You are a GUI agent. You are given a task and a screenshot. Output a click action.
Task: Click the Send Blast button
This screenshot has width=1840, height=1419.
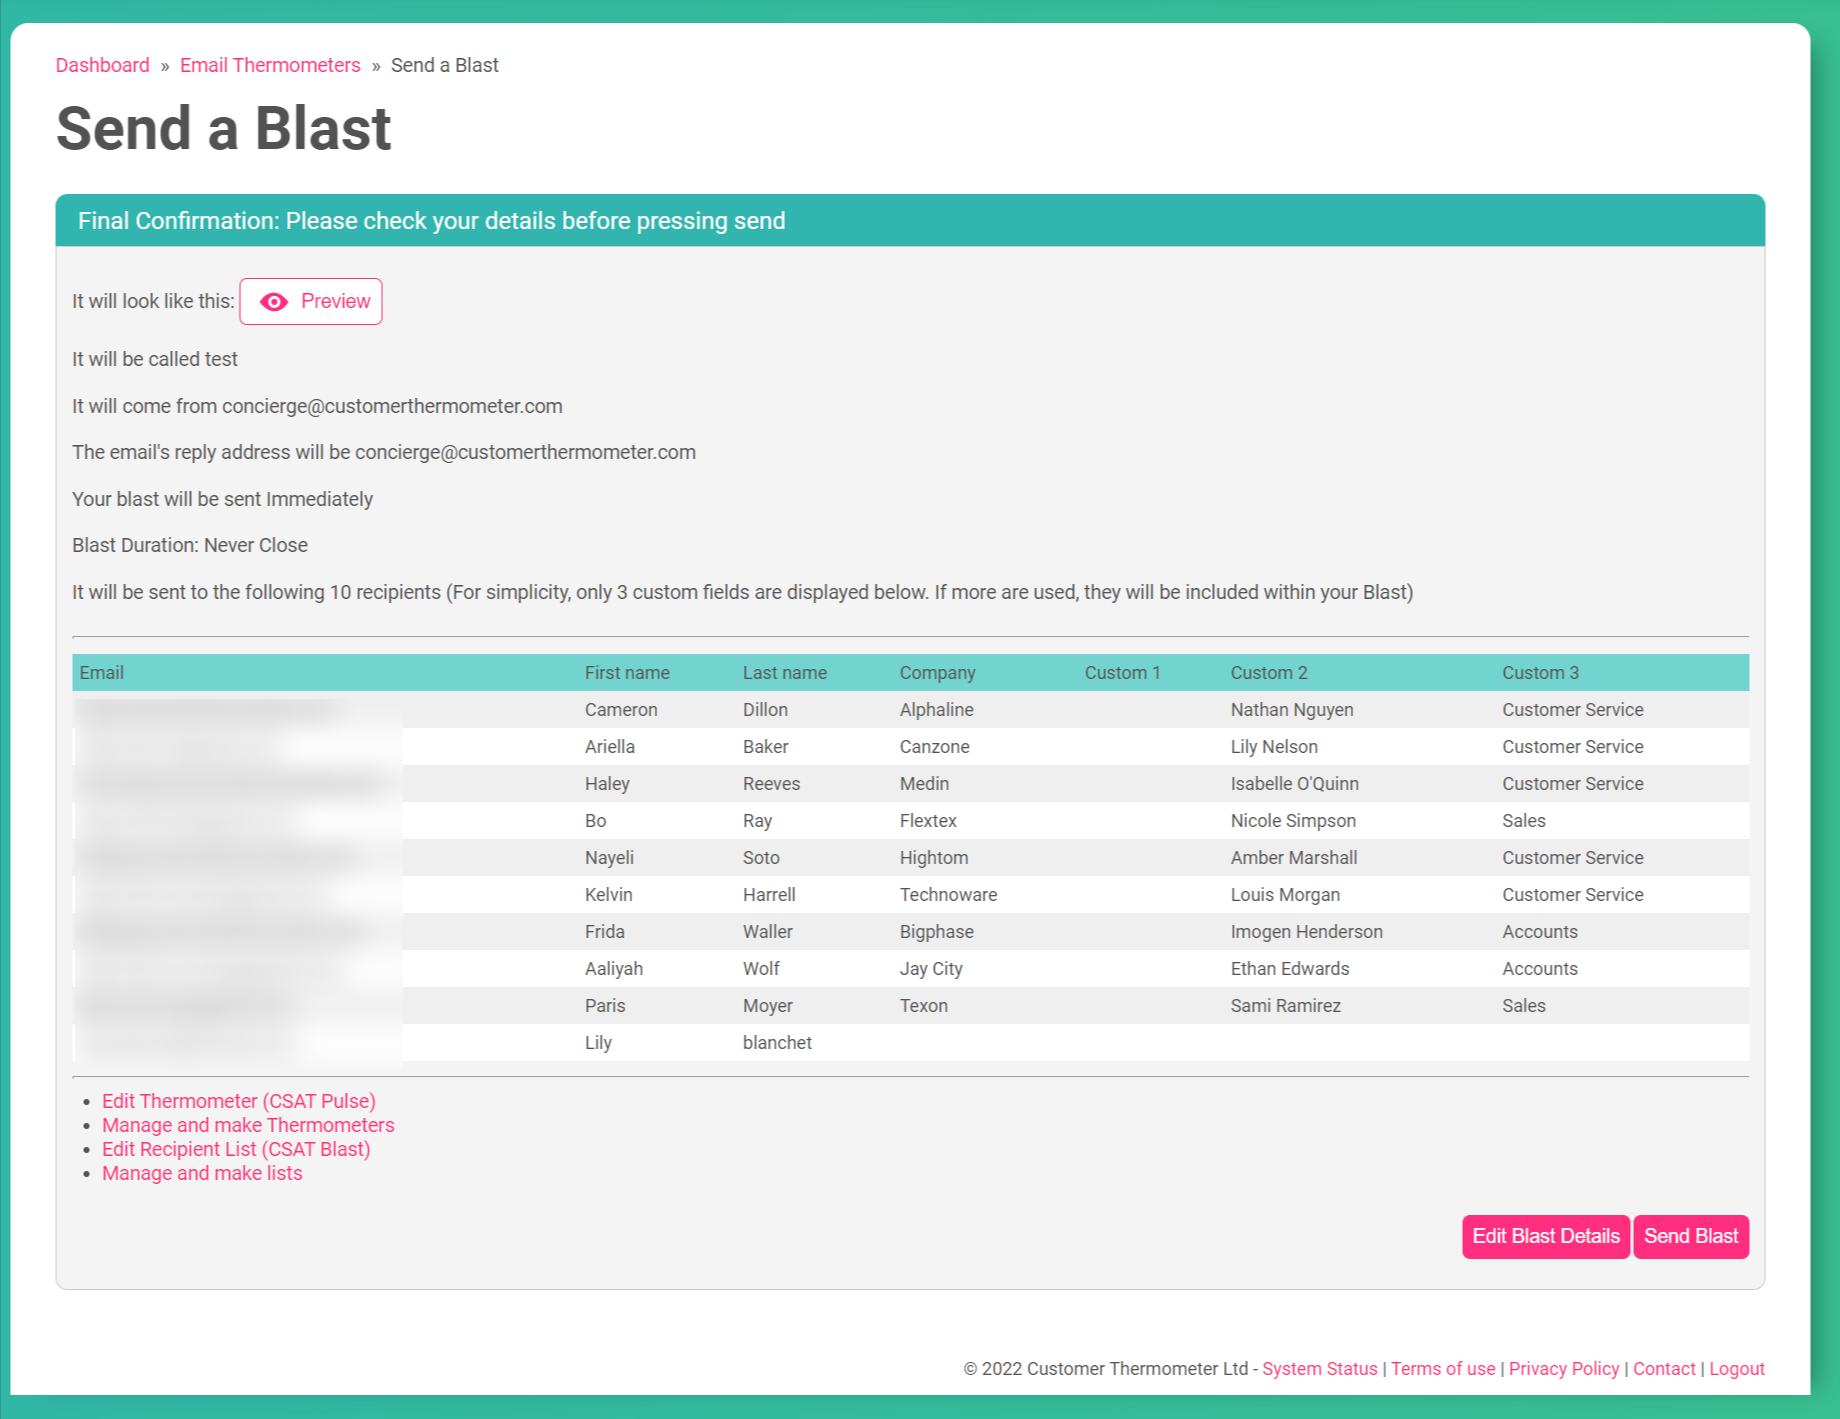[1691, 1237]
